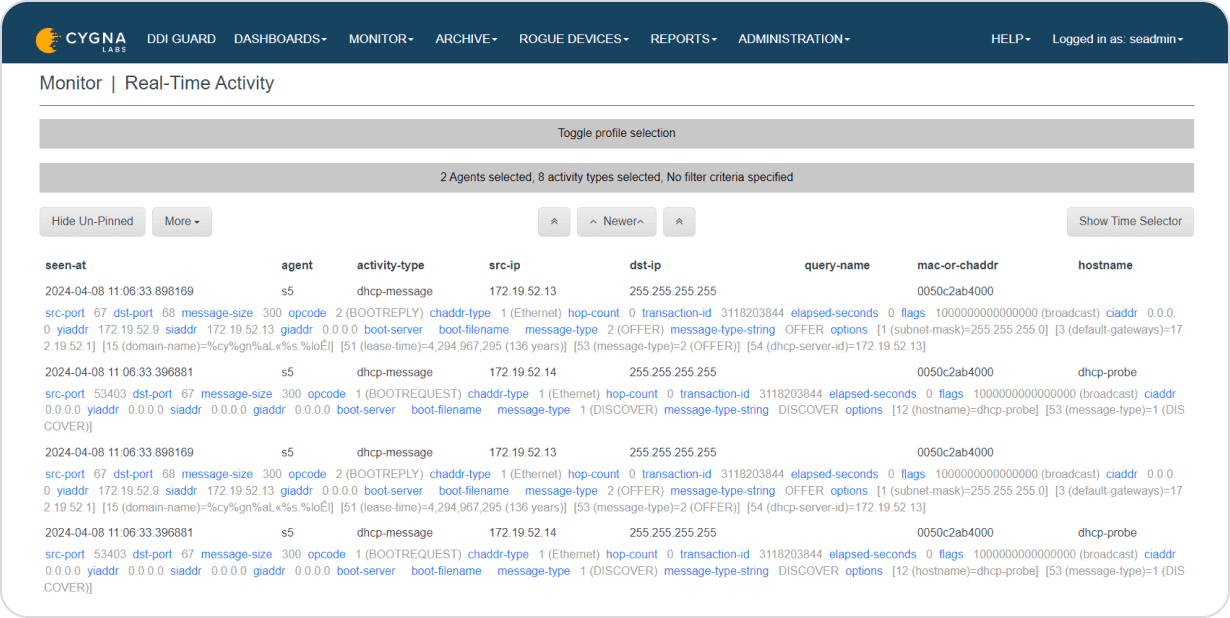
Task: Open the REPORTS menu
Action: 683,39
